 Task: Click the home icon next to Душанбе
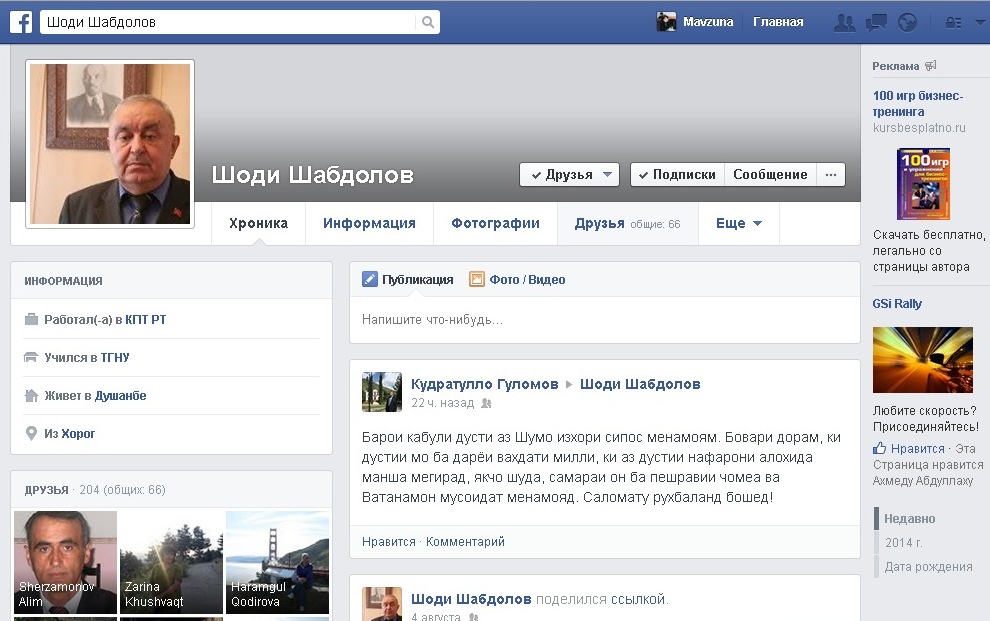pos(30,395)
